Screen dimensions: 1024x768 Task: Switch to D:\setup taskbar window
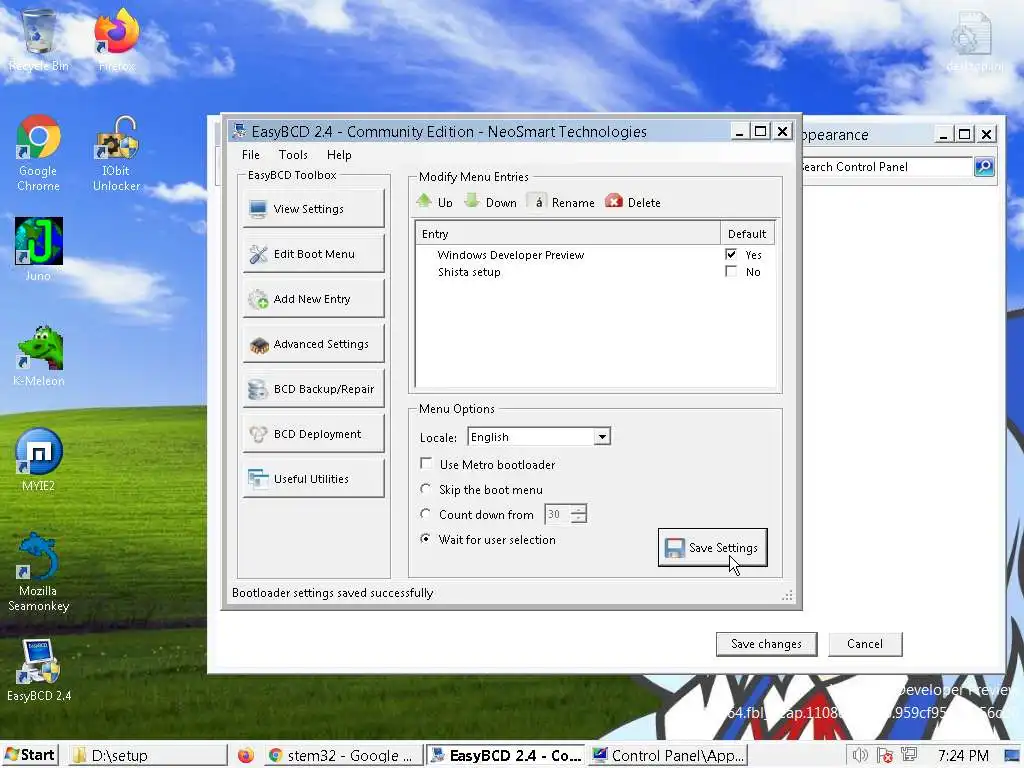click(x=147, y=756)
